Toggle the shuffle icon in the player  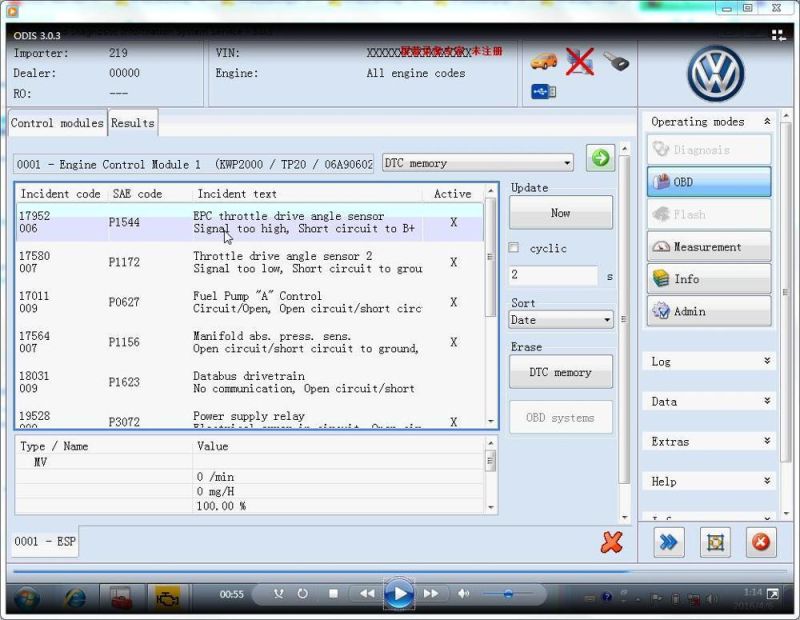[x=279, y=593]
